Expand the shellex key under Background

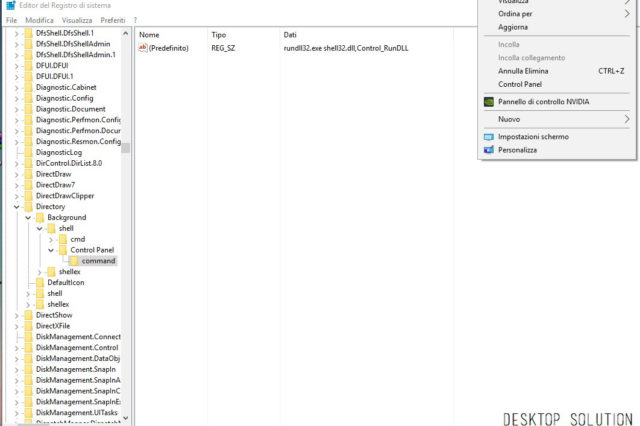coord(40,272)
